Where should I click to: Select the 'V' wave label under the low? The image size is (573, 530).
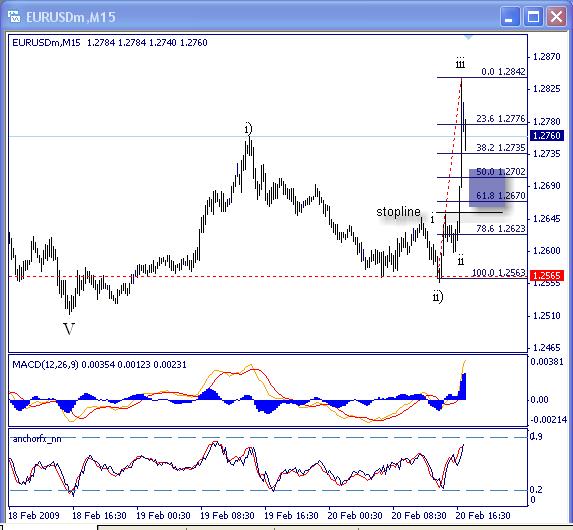69,329
